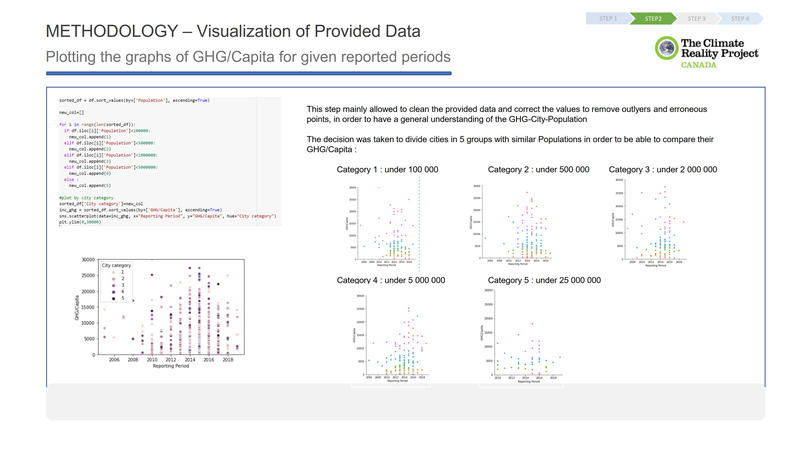
Task: Select the STEP 4 progress arrow
Action: (740, 19)
